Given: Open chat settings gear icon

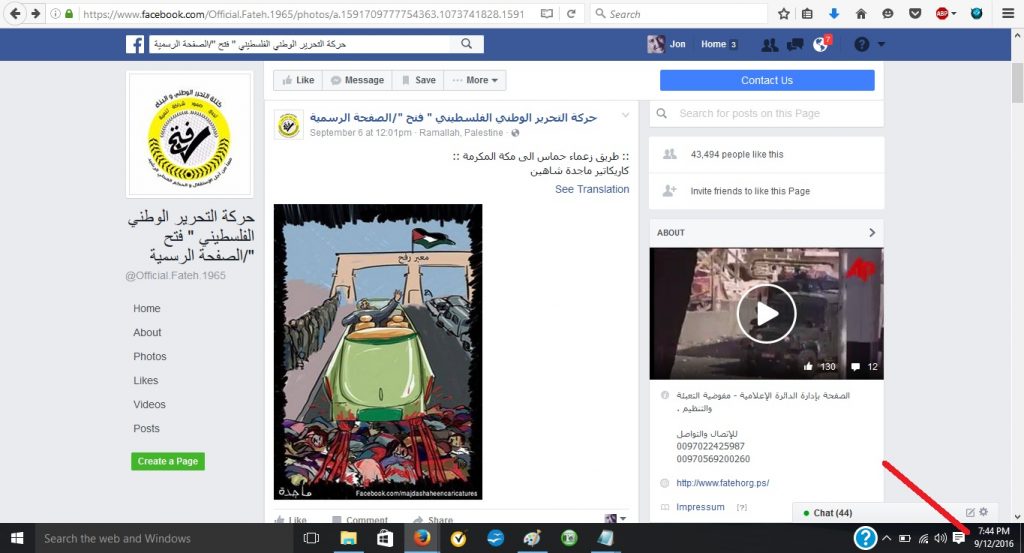Looking at the screenshot, I should (984, 513).
